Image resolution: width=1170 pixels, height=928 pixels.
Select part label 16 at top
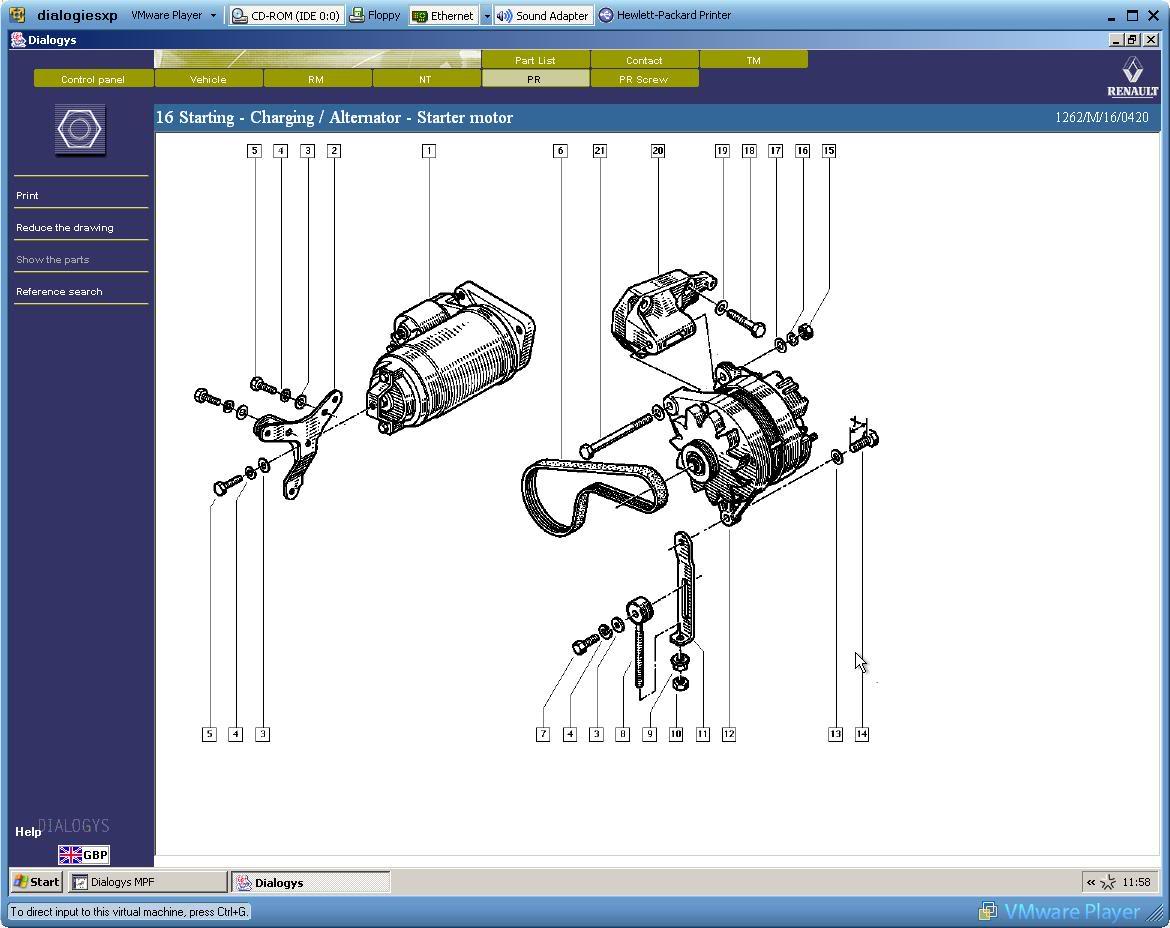803,151
